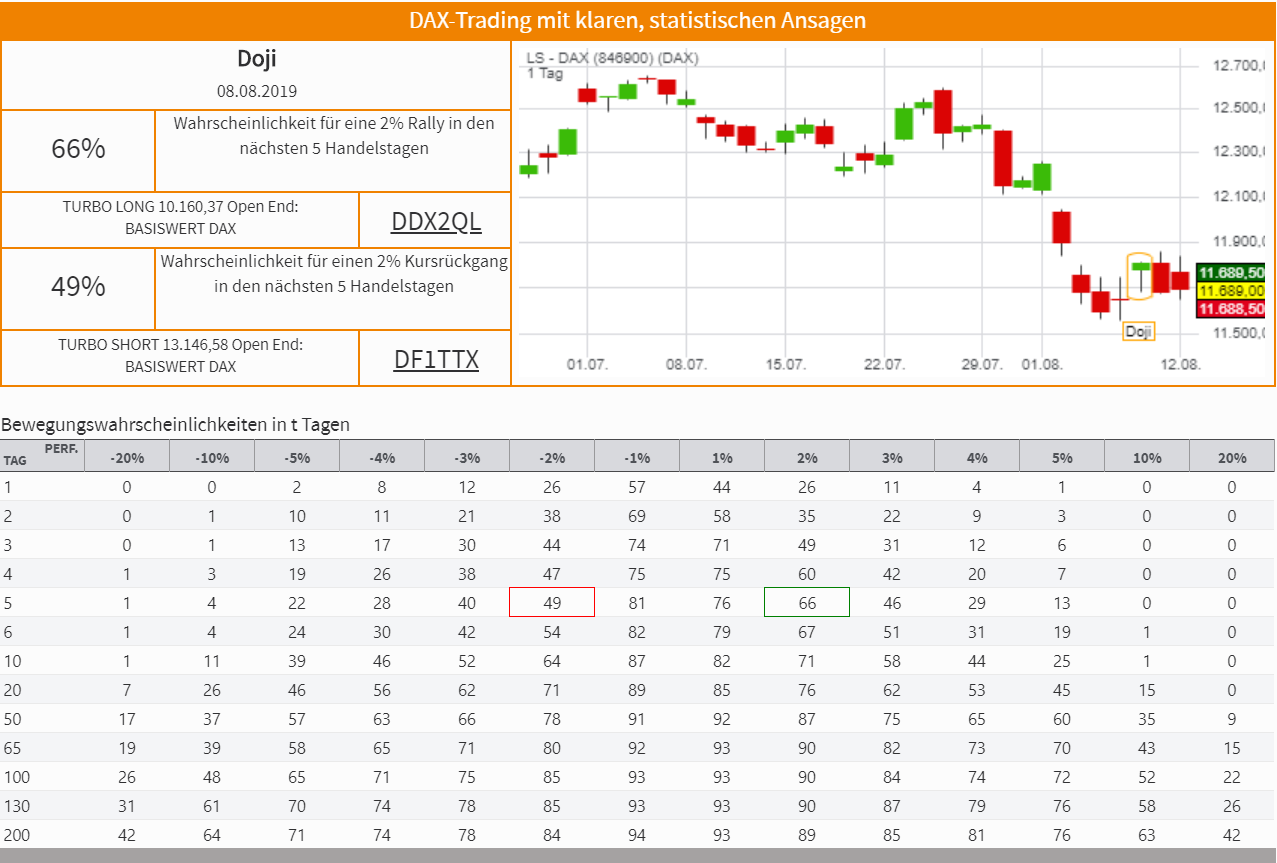
Task: Click the large 66% rally probability
Action: (x=78, y=149)
